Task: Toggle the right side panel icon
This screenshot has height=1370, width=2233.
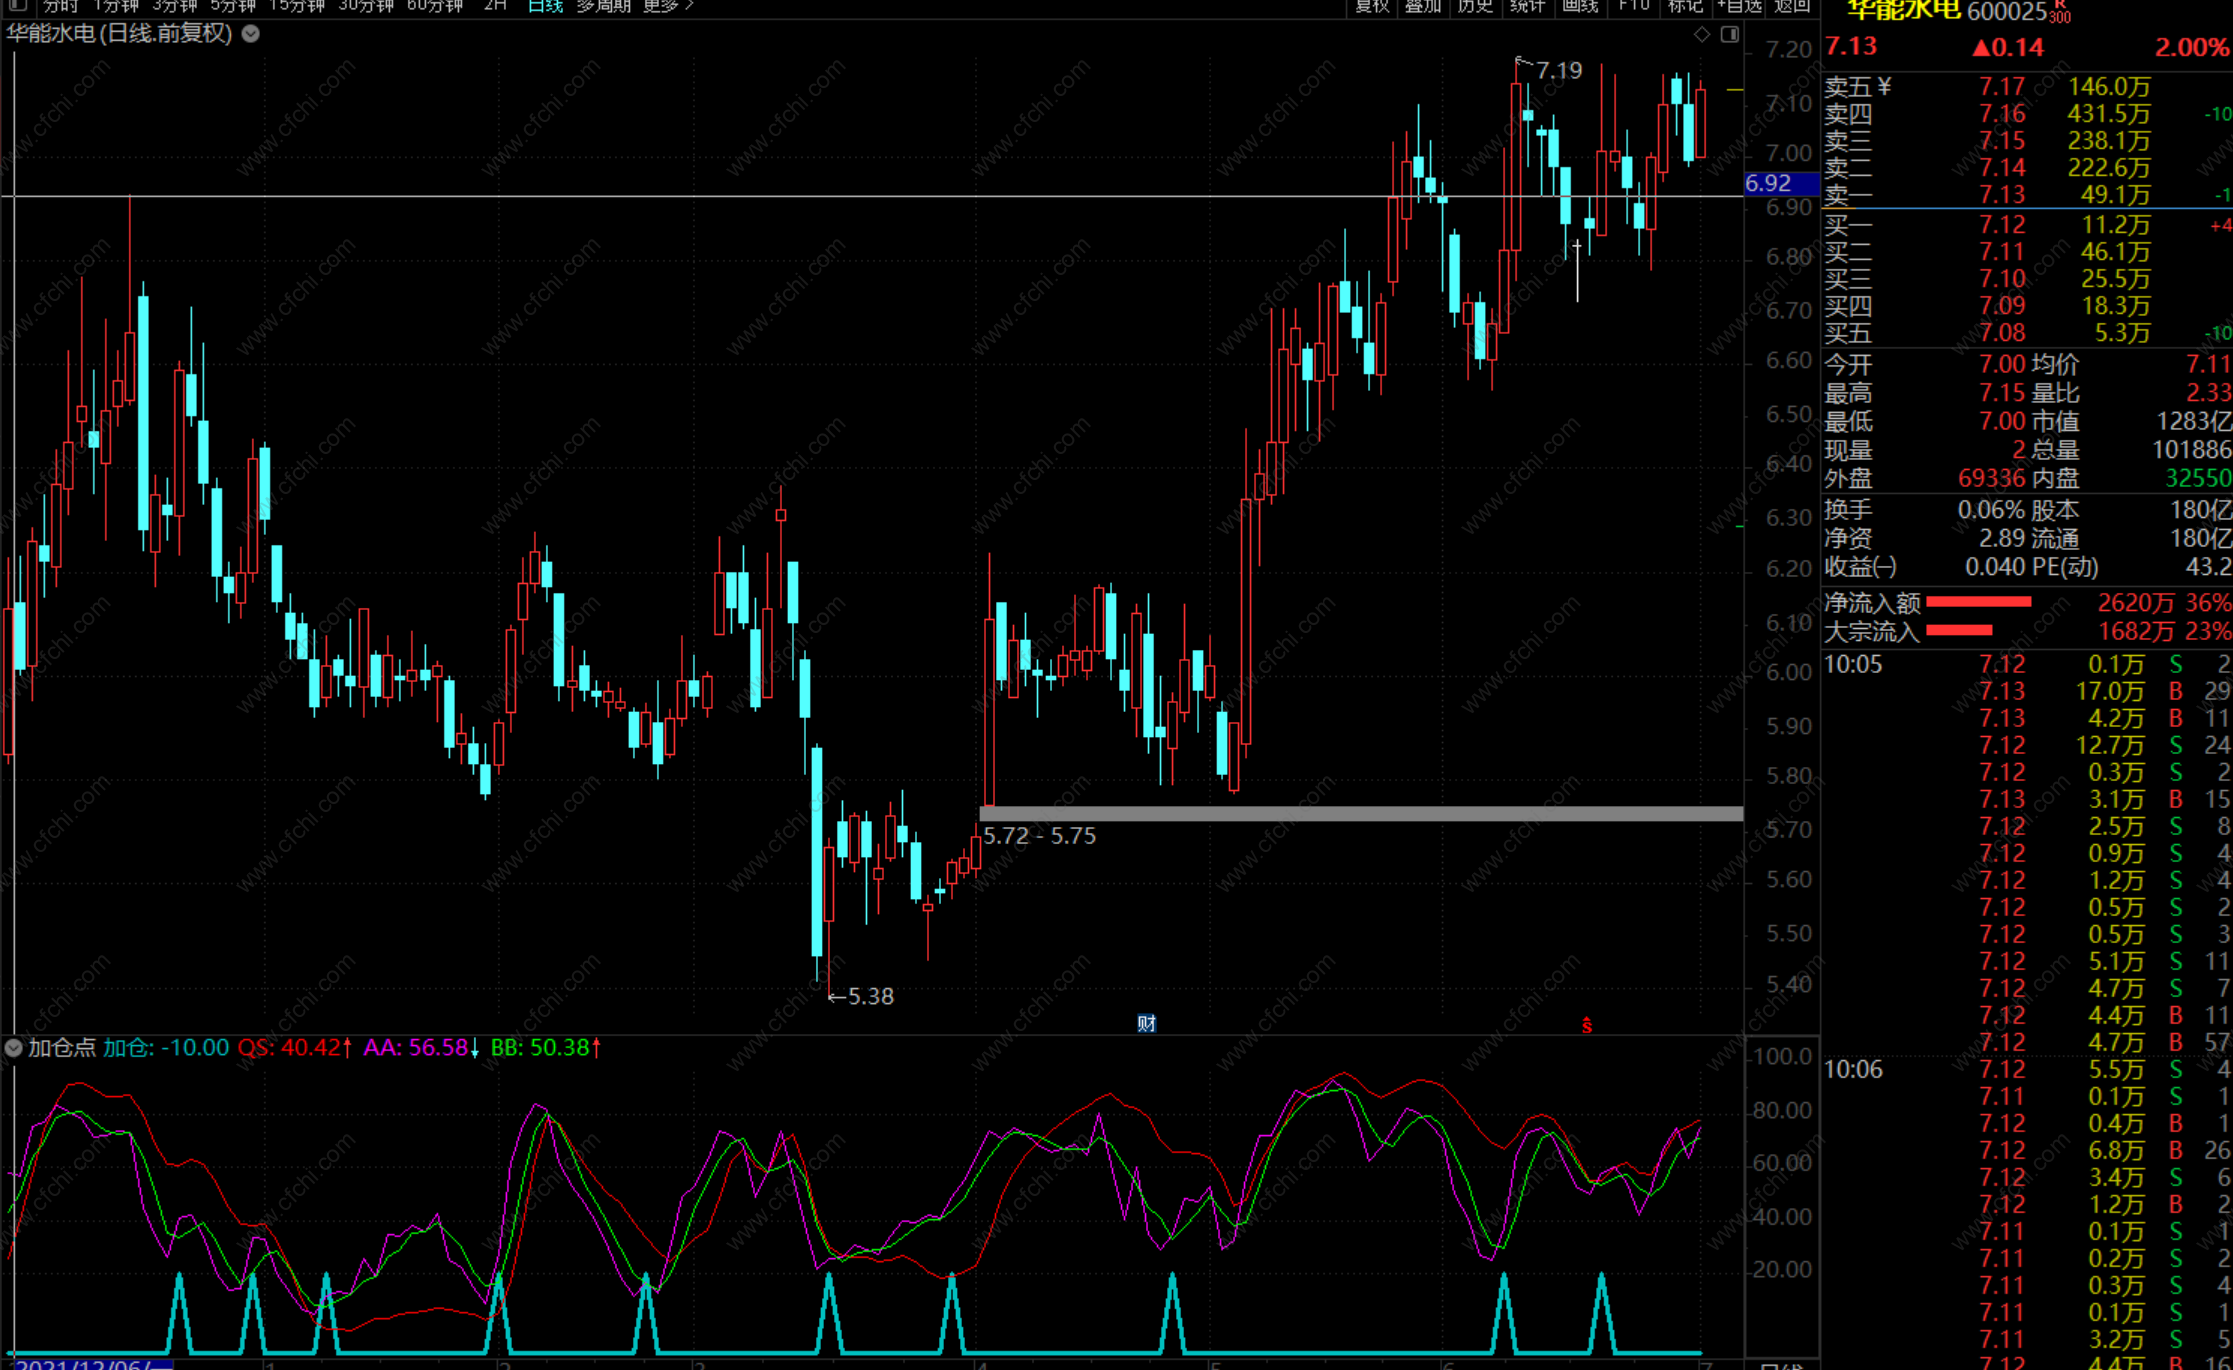Action: click(1730, 35)
